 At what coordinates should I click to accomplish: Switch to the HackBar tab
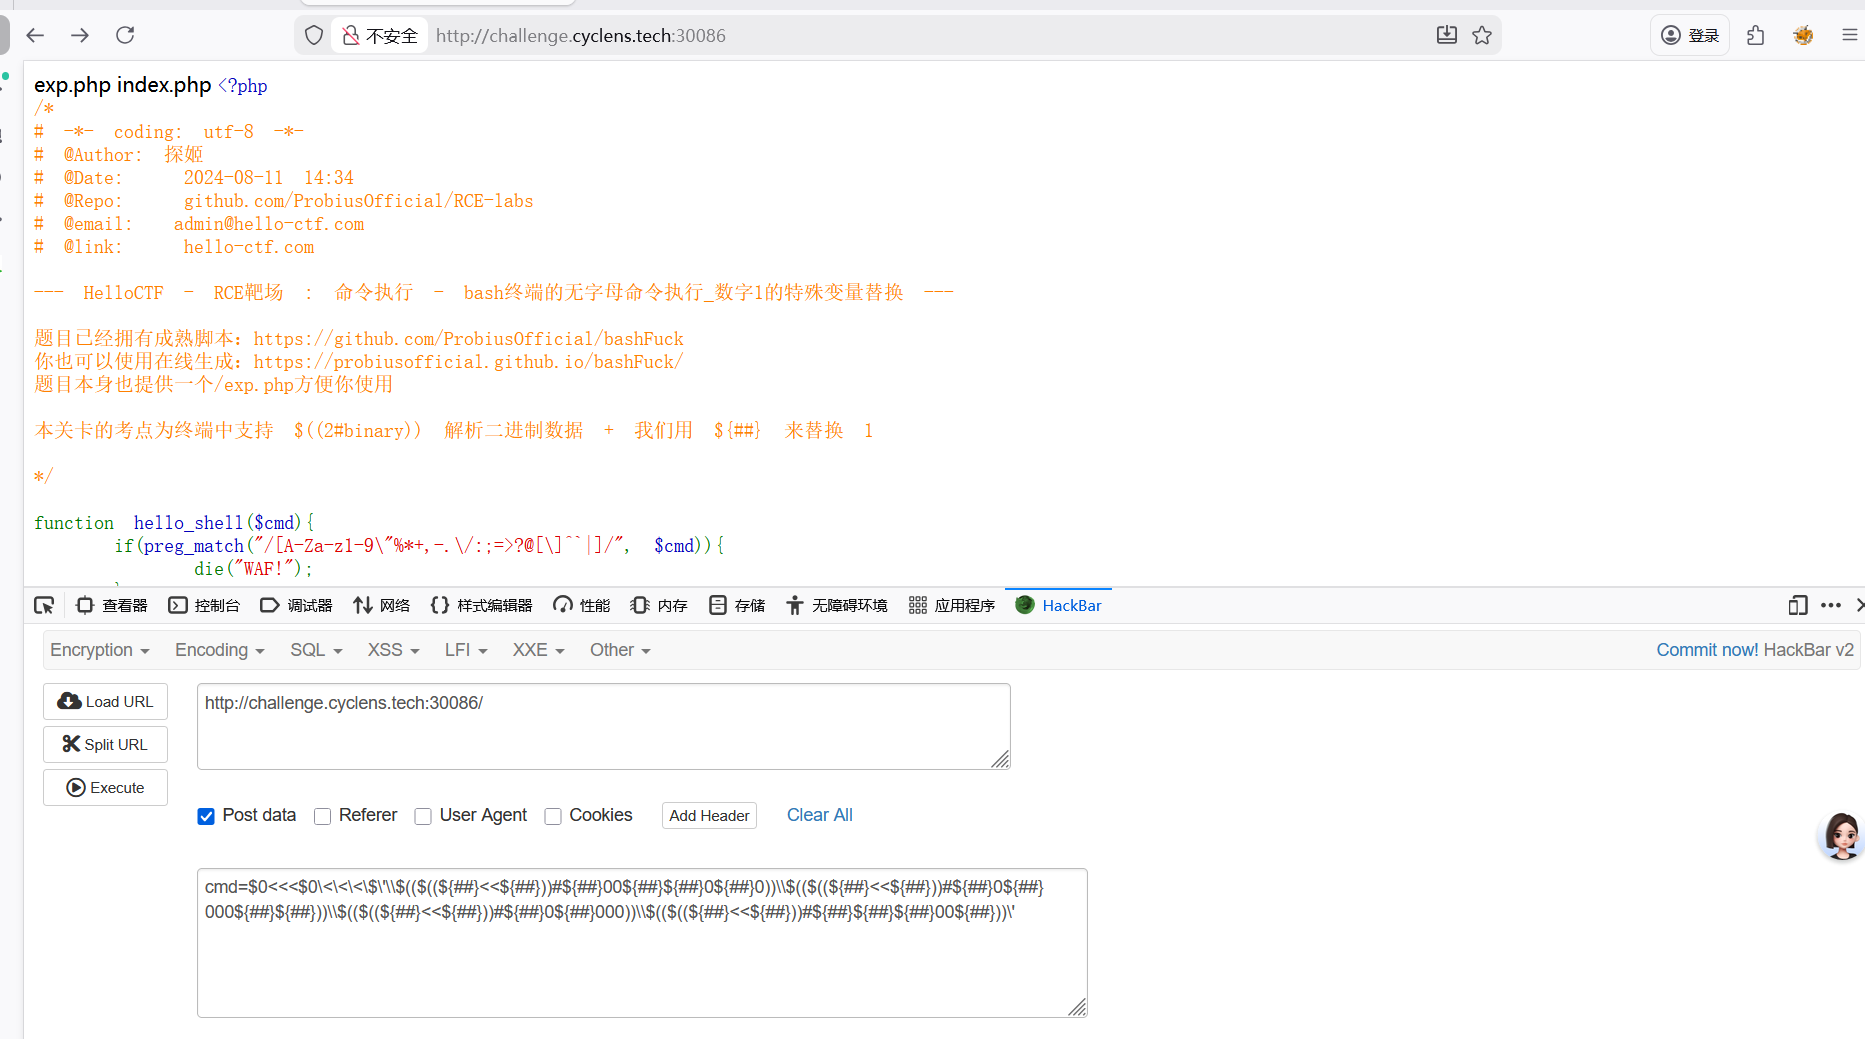click(1058, 605)
